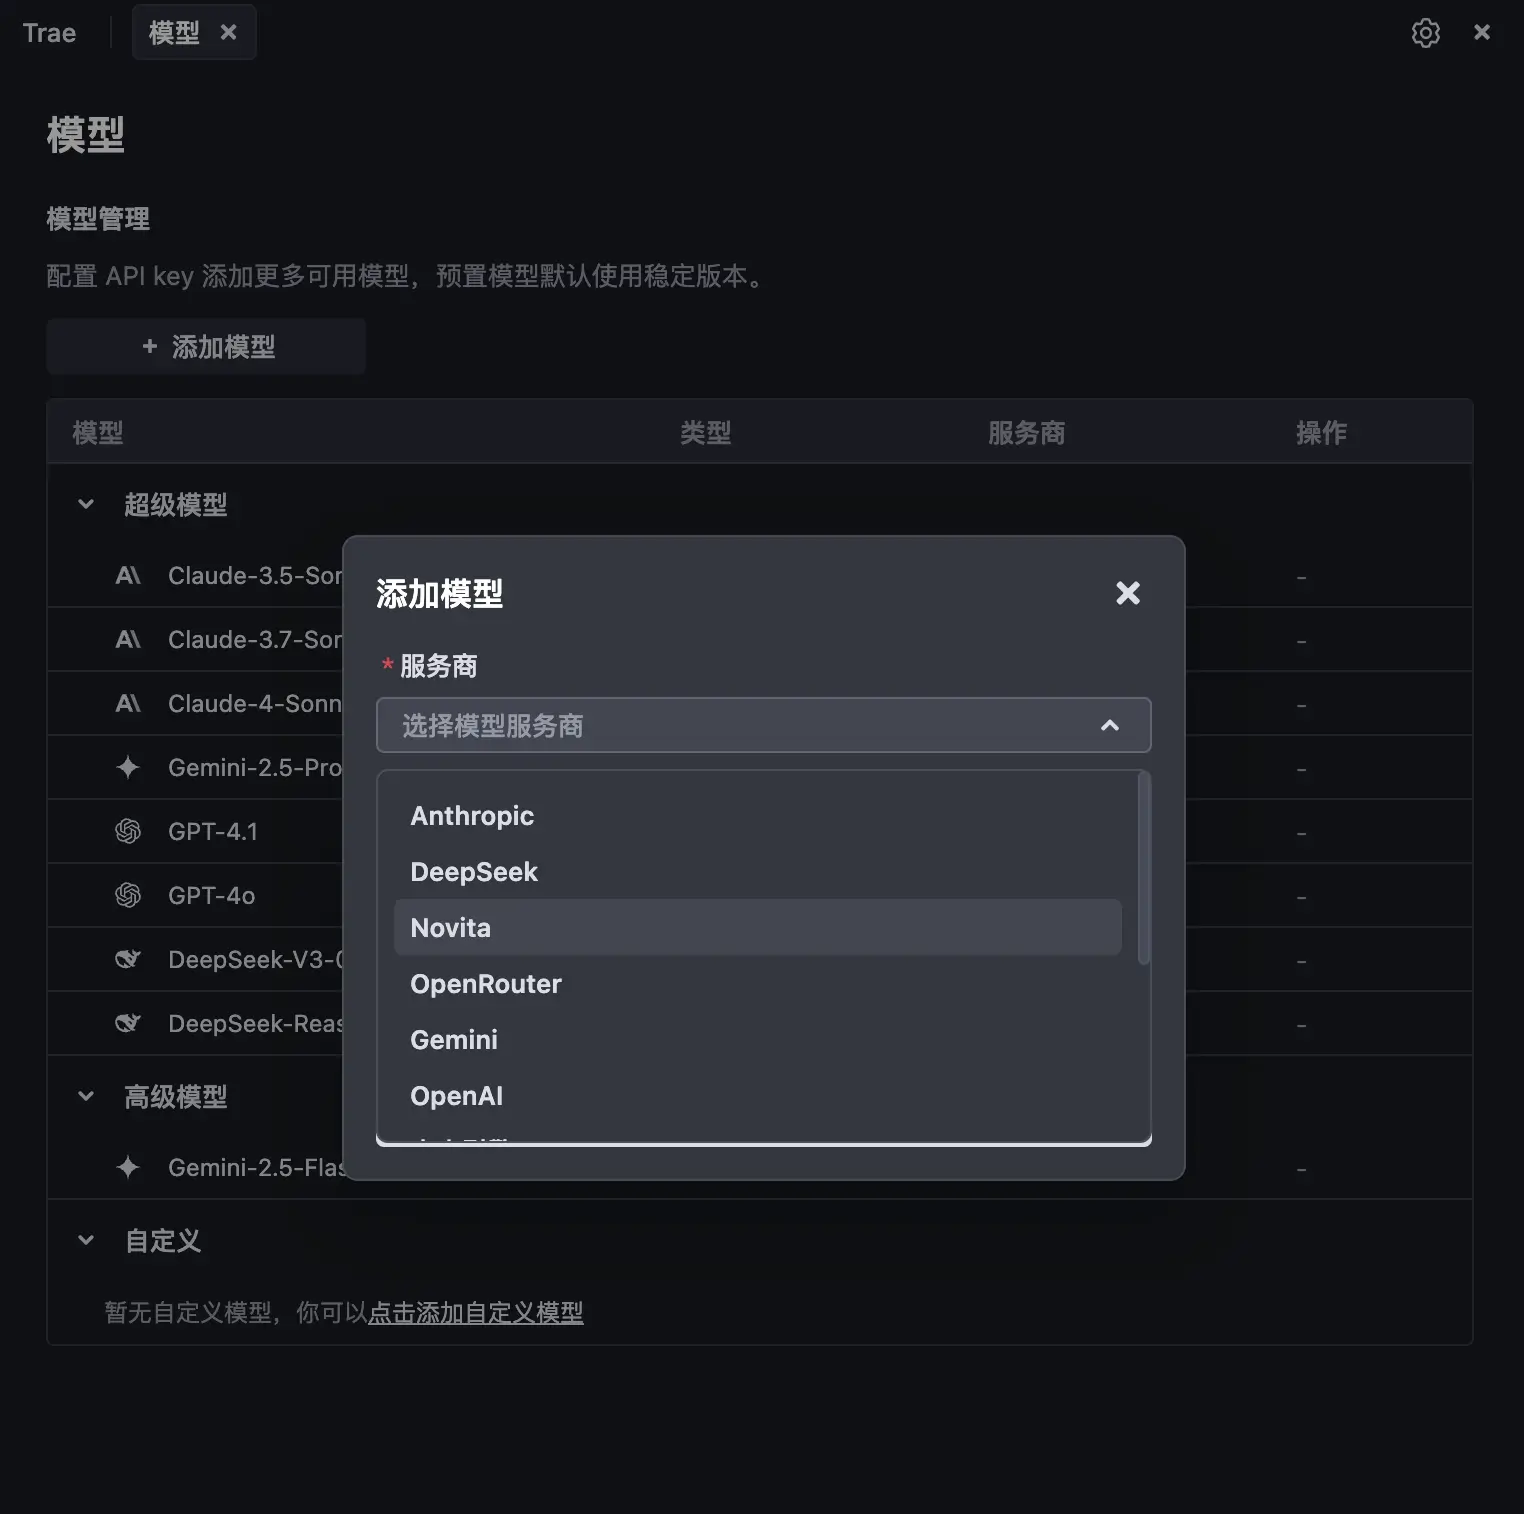Click the DeepSeek whale icon beside DeepSeek-V3
Image resolution: width=1524 pixels, height=1514 pixels.
pos(128,960)
